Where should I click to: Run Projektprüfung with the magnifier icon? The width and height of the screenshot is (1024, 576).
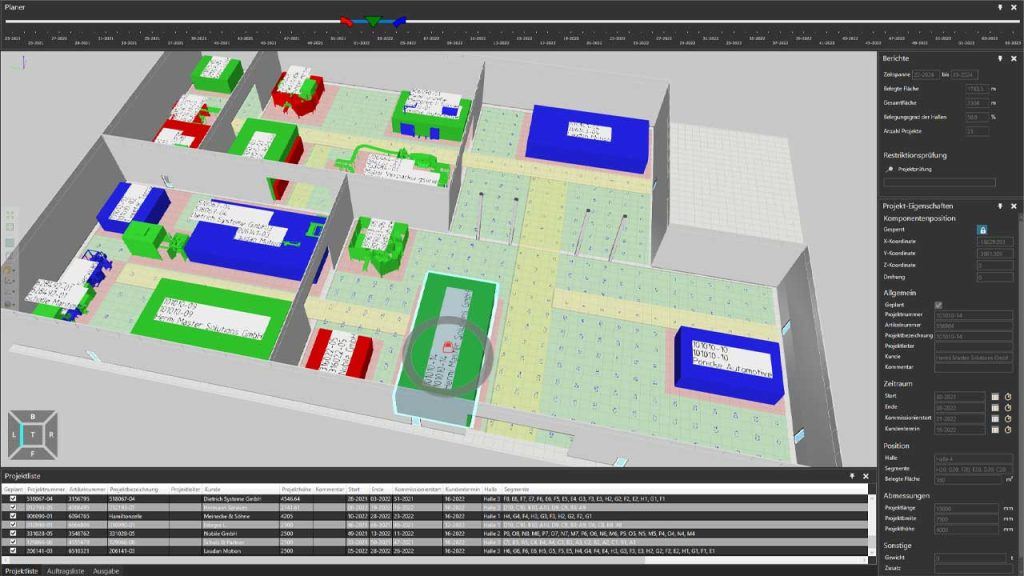pos(889,169)
